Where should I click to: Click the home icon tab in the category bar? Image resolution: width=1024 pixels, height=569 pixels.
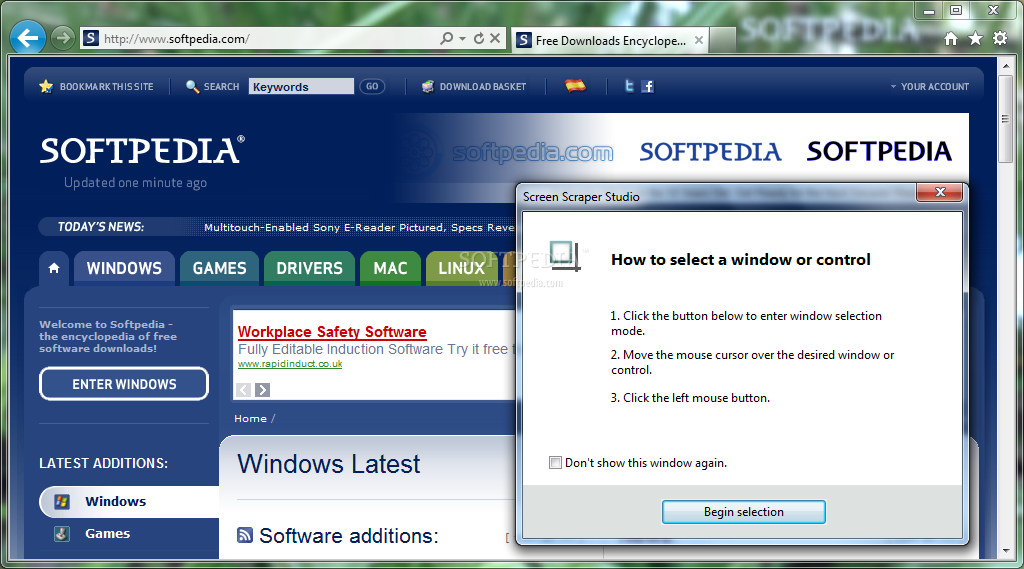pyautogui.click(x=54, y=268)
